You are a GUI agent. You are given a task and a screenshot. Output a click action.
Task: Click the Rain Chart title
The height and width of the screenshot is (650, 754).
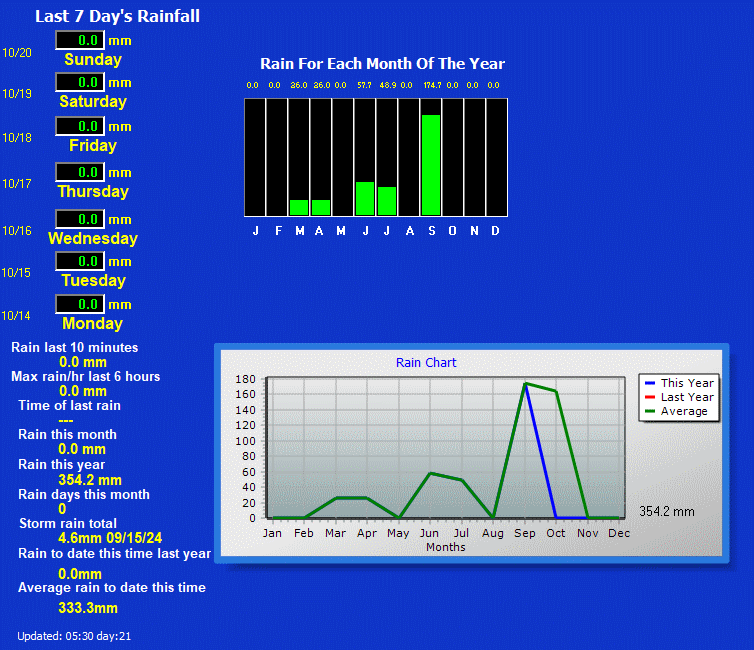[426, 363]
